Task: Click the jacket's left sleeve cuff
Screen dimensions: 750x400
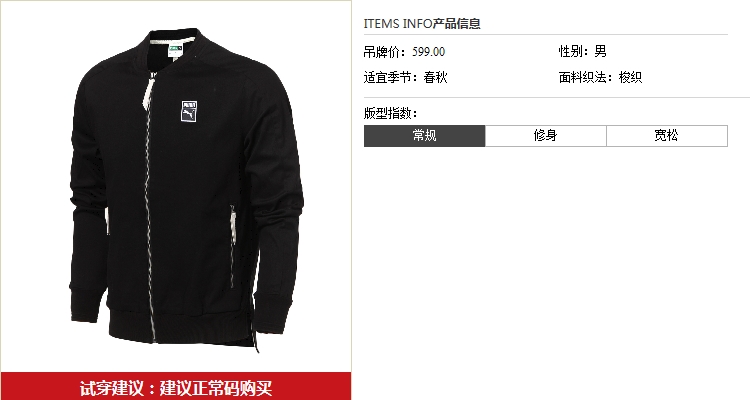Action: [87, 304]
